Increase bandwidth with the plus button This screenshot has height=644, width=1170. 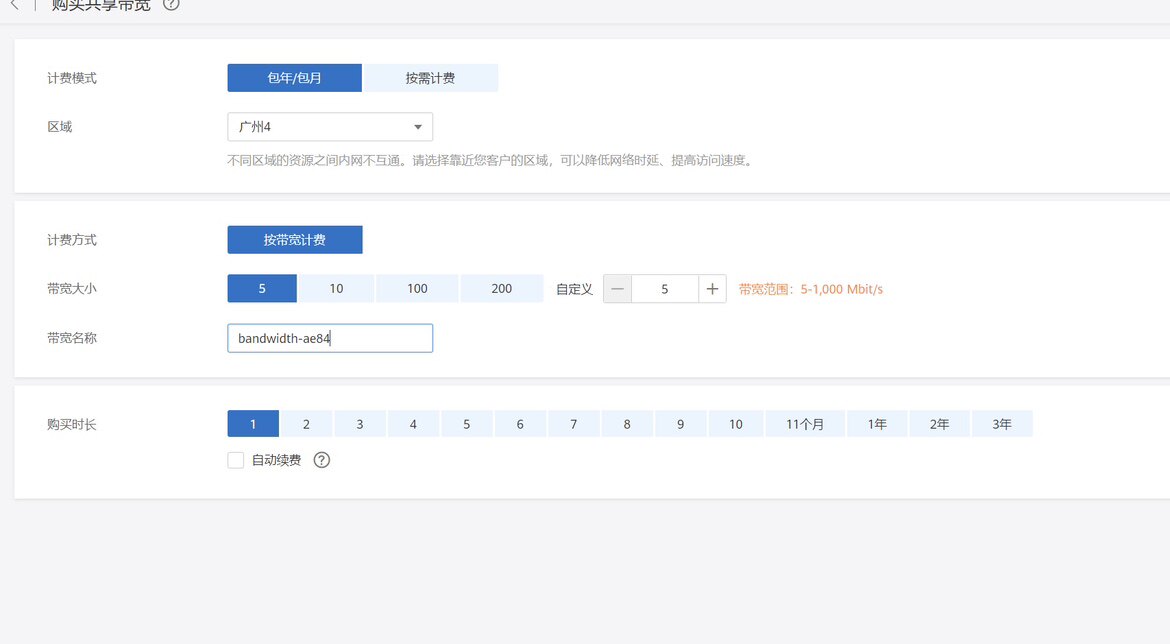(713, 289)
